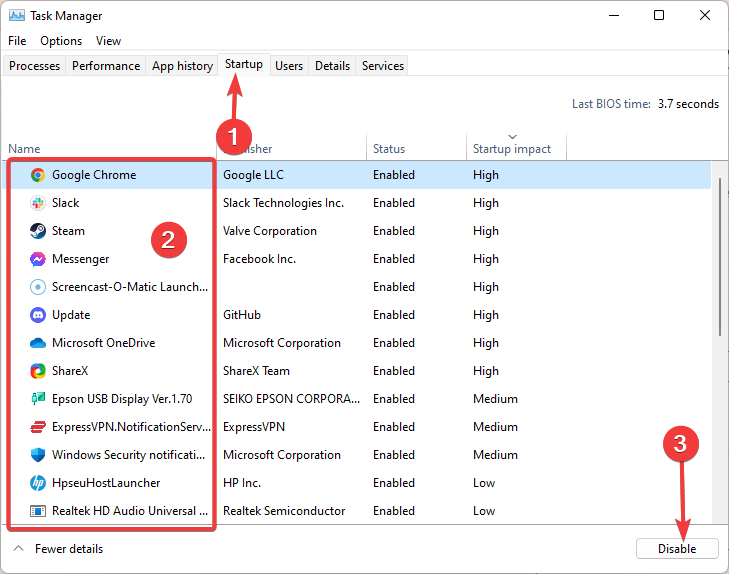
Task: Click the Last BIOS time value
Action: [x=688, y=104]
